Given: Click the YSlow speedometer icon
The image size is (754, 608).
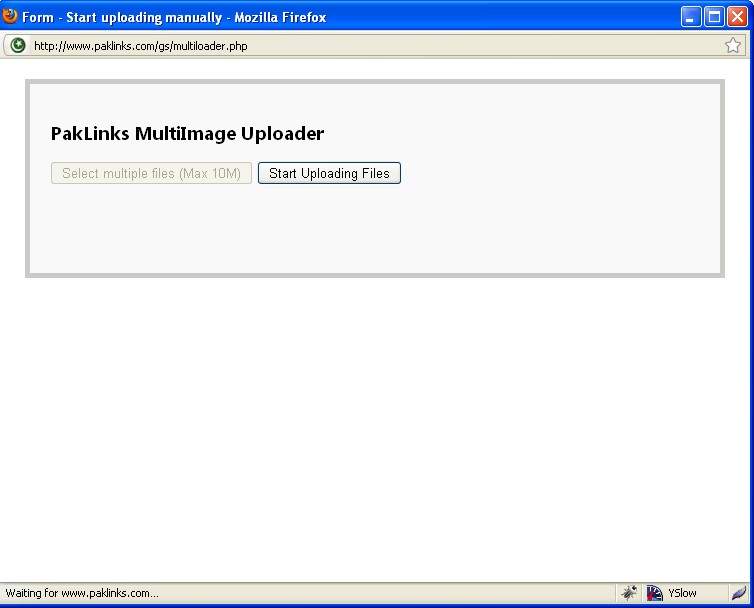Looking at the screenshot, I should tap(655, 593).
